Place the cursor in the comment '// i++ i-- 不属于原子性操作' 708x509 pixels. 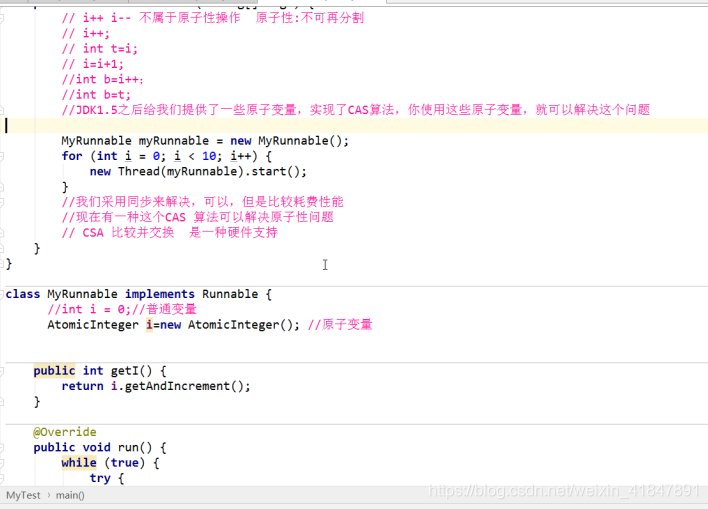click(151, 18)
